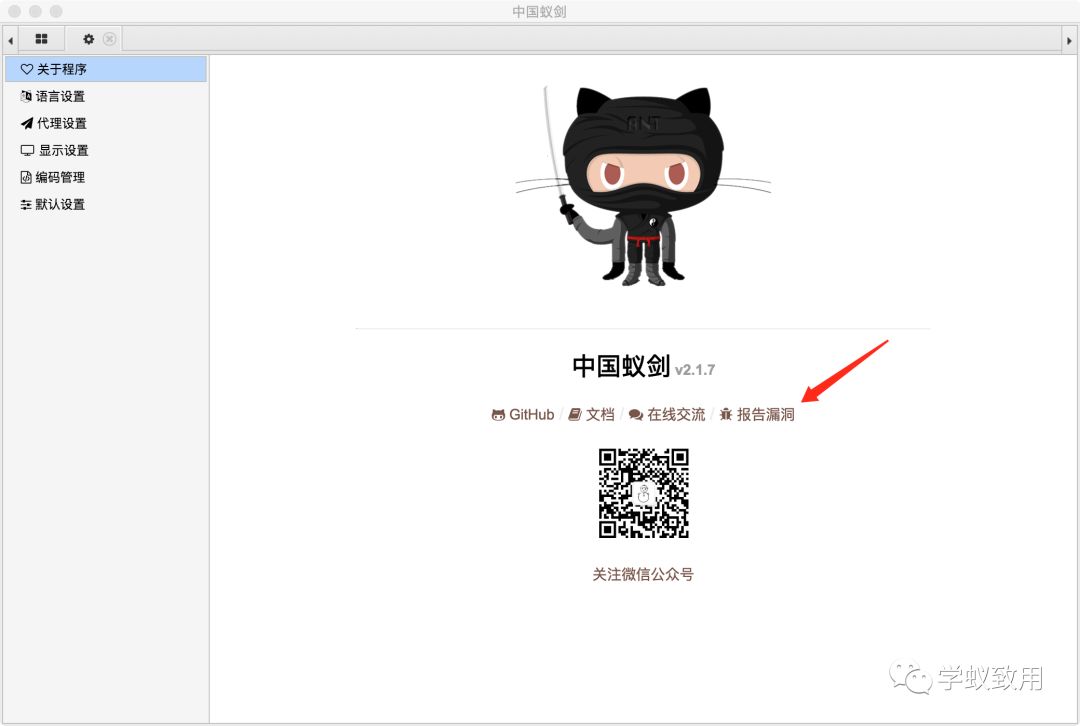1080x726 pixels.
Task: Click the bug icon beside 报告漏洞
Action: coord(726,415)
